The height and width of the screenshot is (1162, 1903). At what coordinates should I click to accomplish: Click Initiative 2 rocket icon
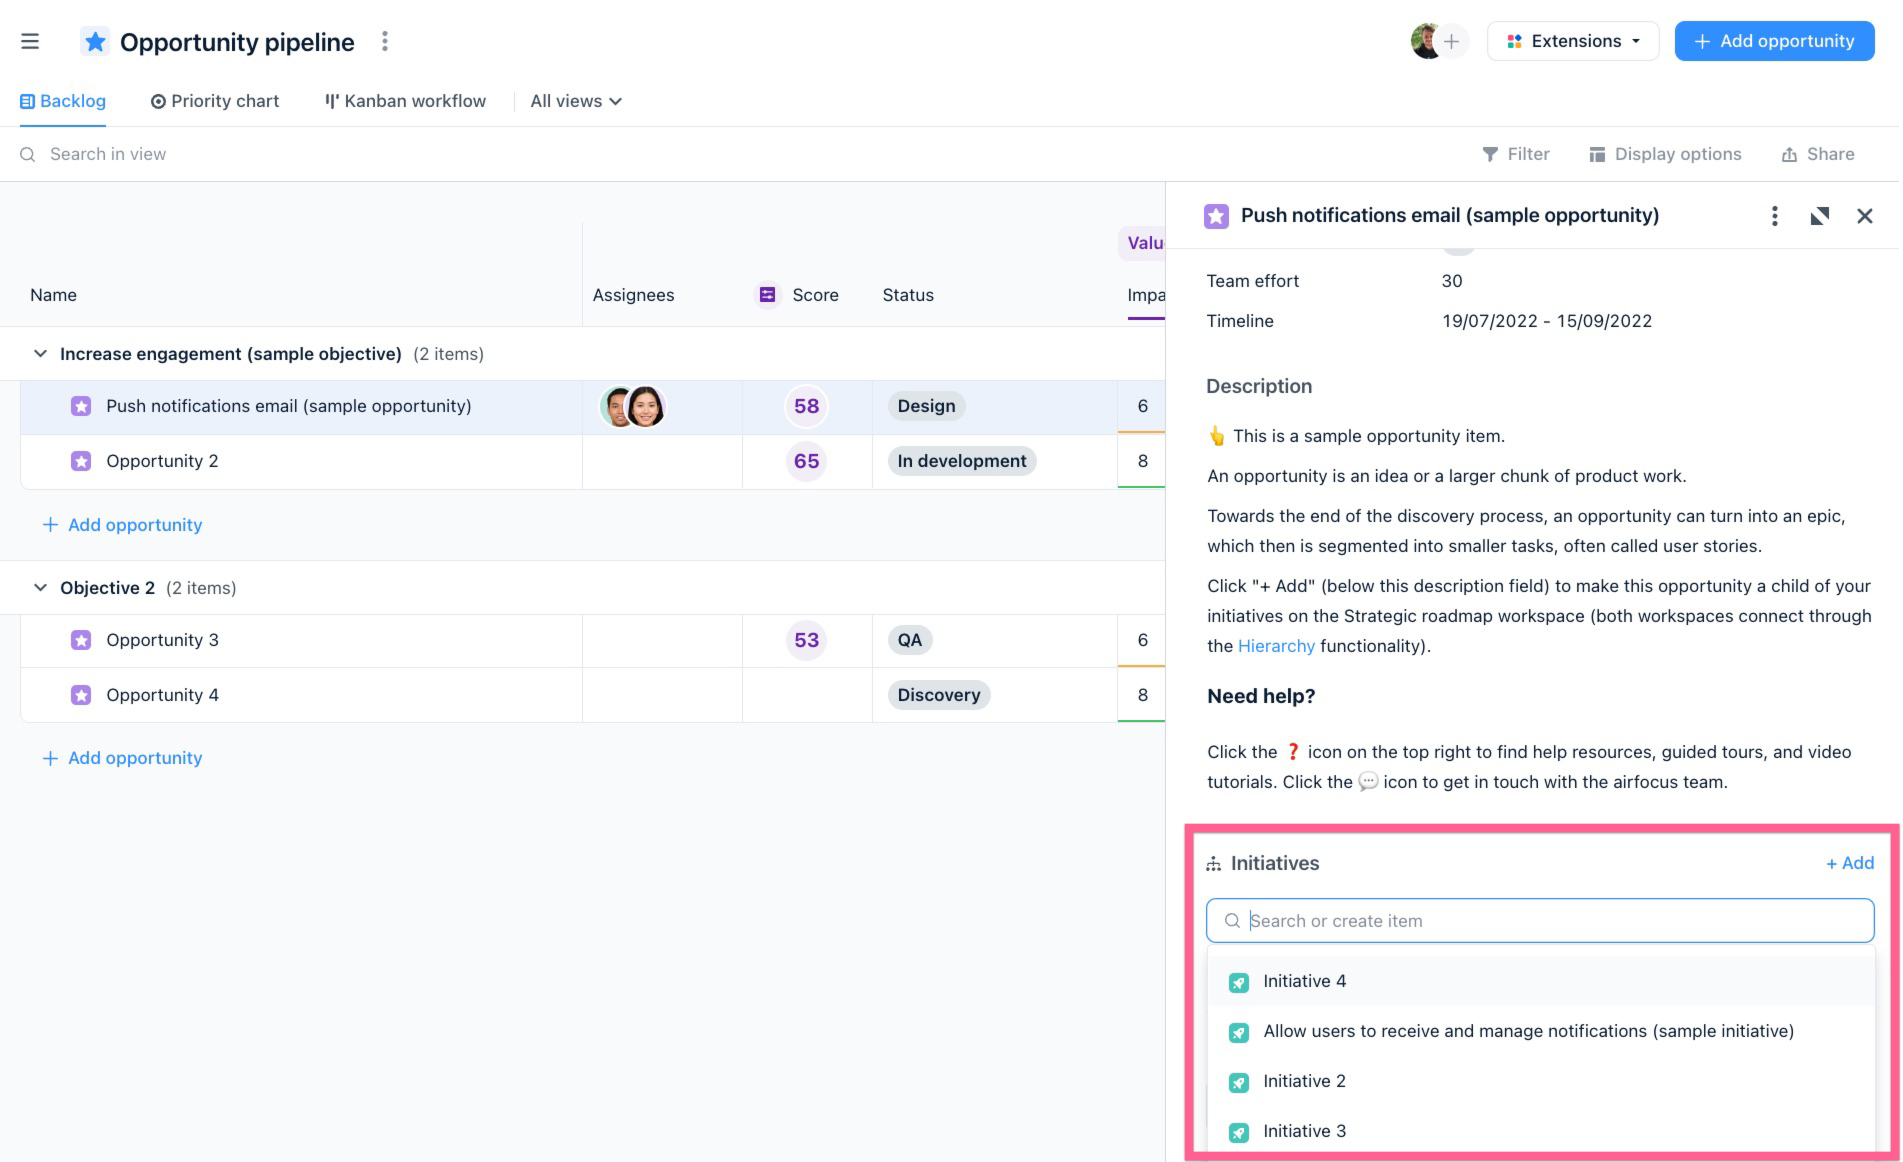(1239, 1082)
